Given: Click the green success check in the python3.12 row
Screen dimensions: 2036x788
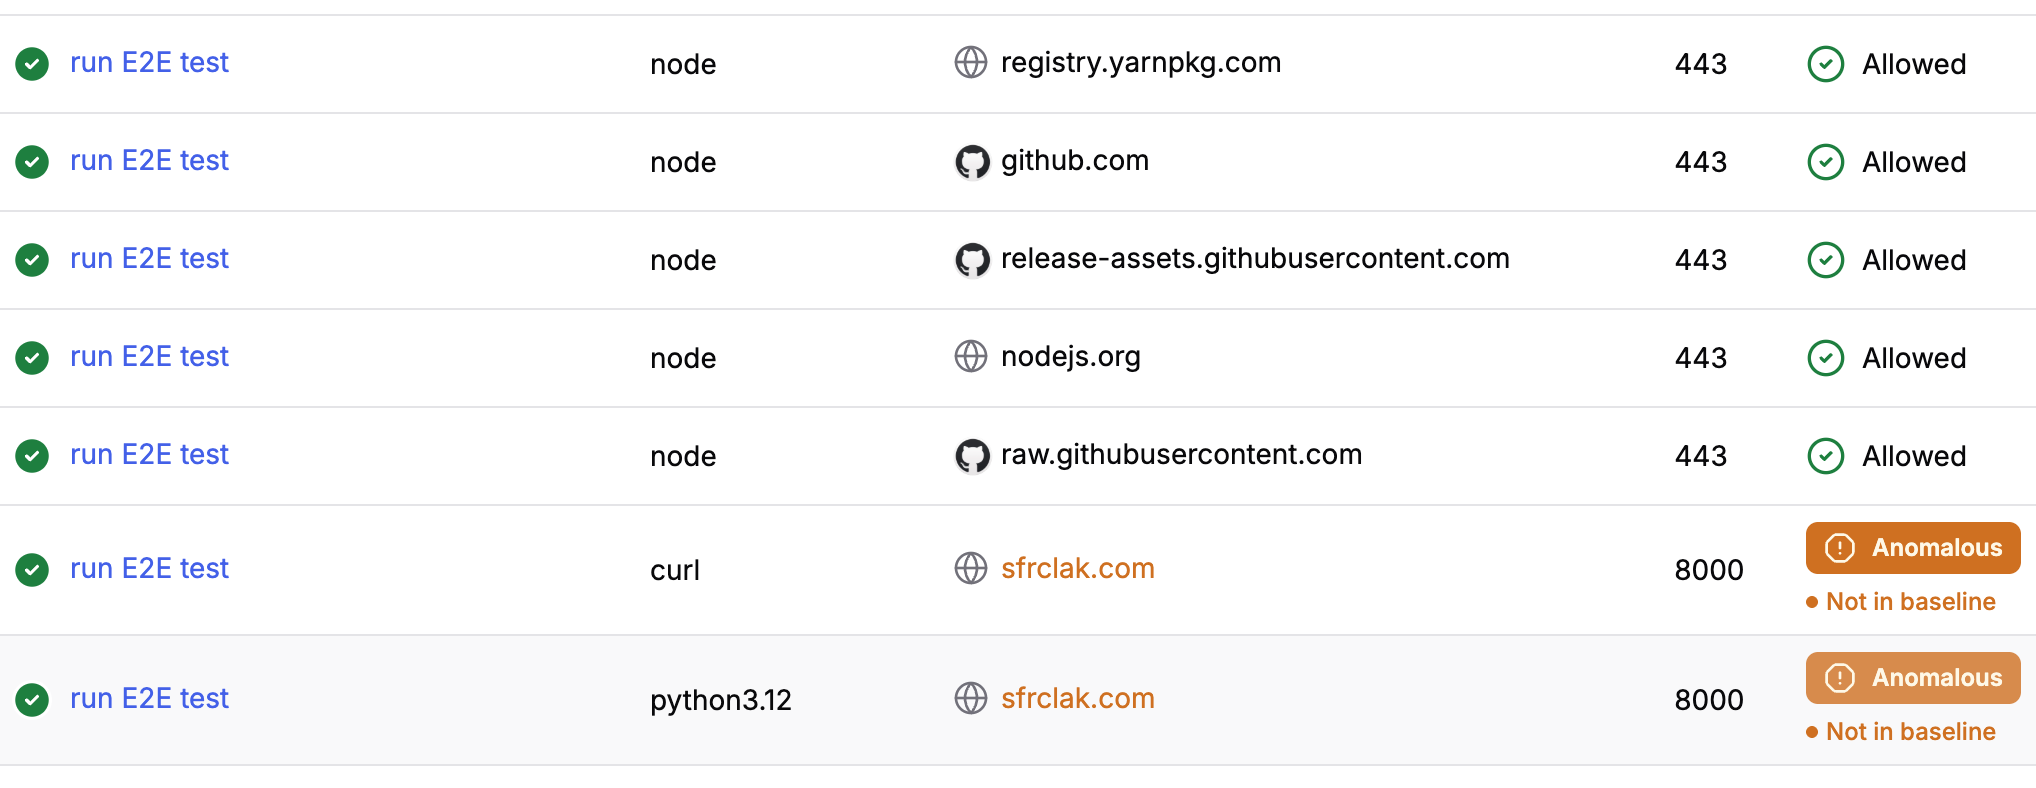Looking at the screenshot, I should 32,699.
